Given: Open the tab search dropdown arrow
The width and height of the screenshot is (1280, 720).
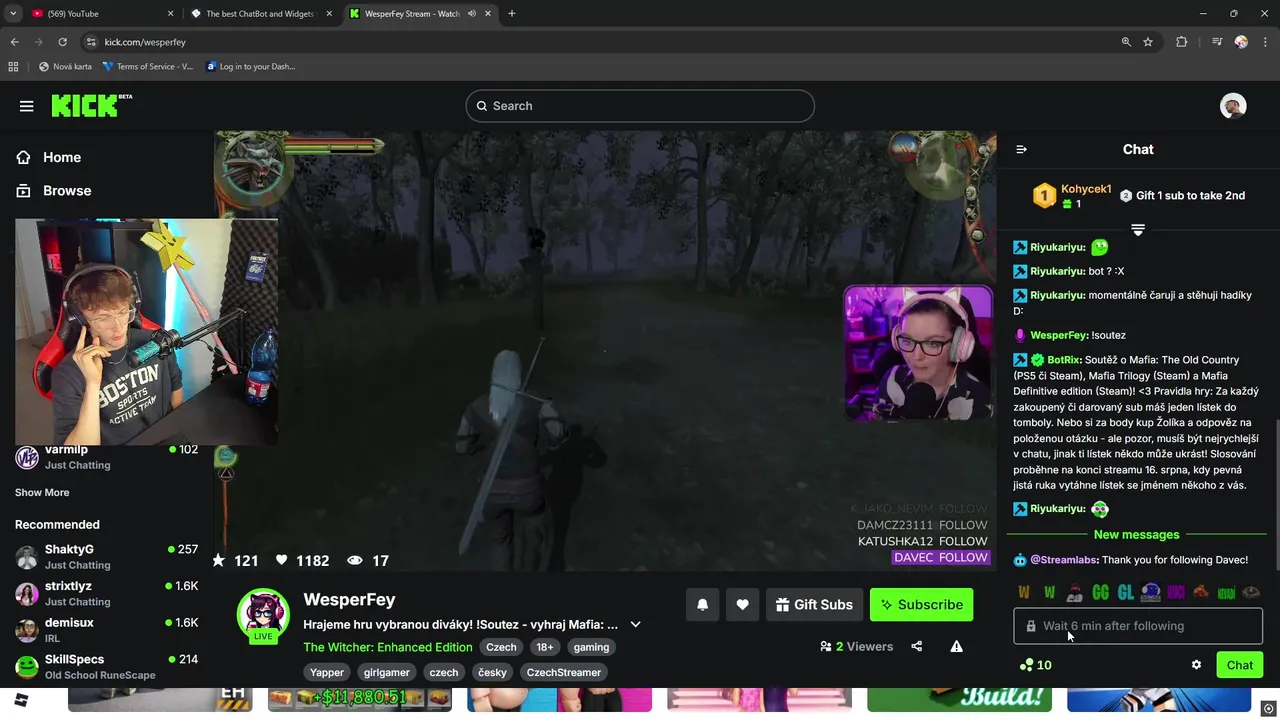Looking at the screenshot, I should 13,14.
